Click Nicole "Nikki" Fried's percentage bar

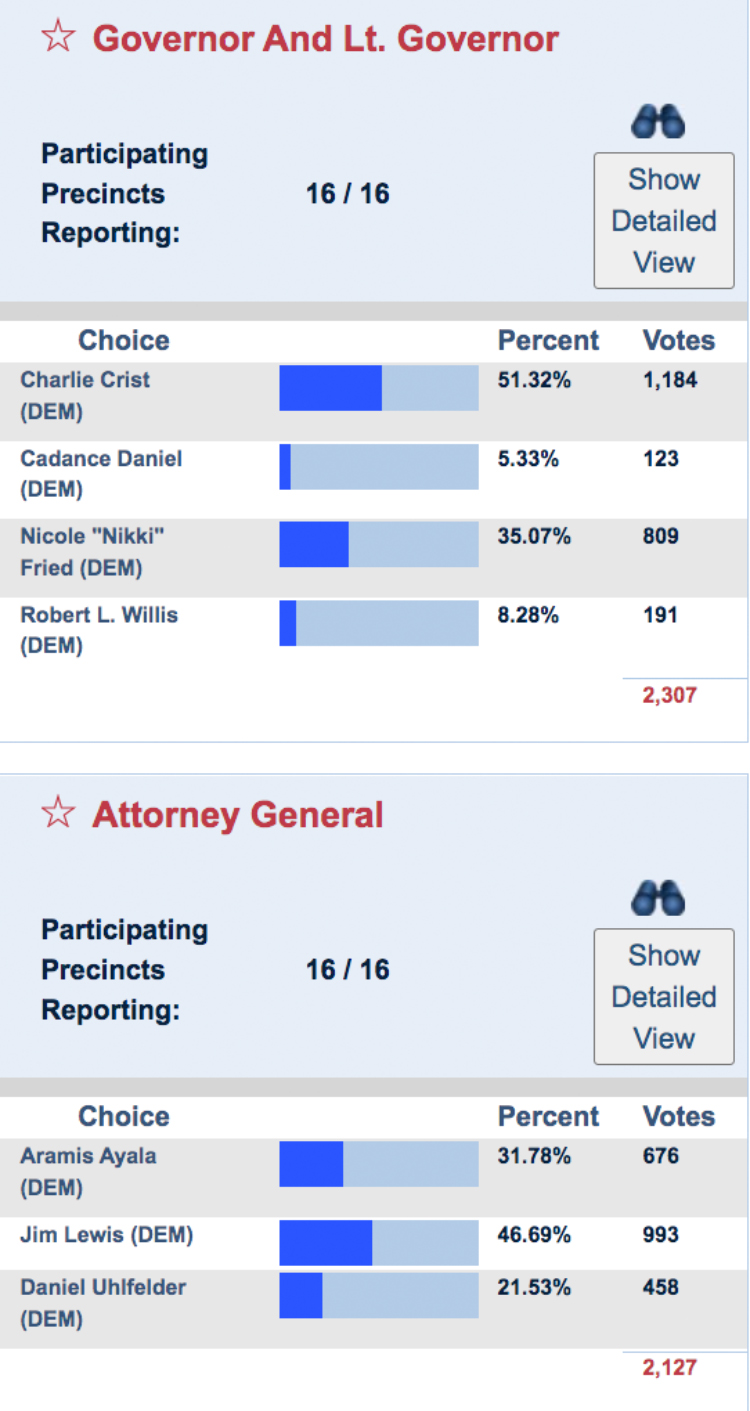coord(378,544)
